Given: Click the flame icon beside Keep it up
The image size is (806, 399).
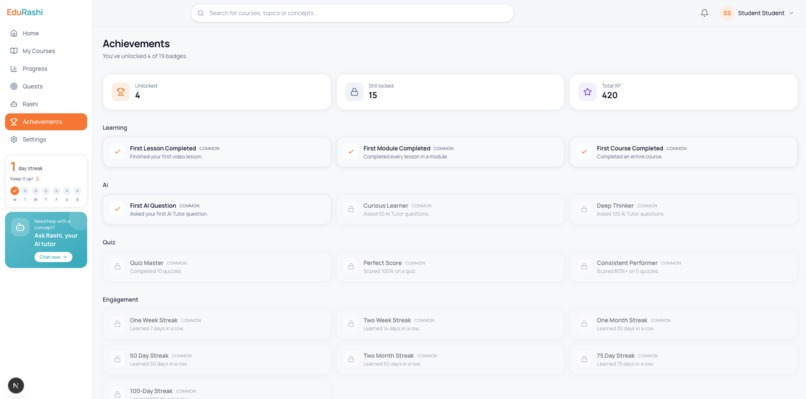Looking at the screenshot, I should [38, 179].
